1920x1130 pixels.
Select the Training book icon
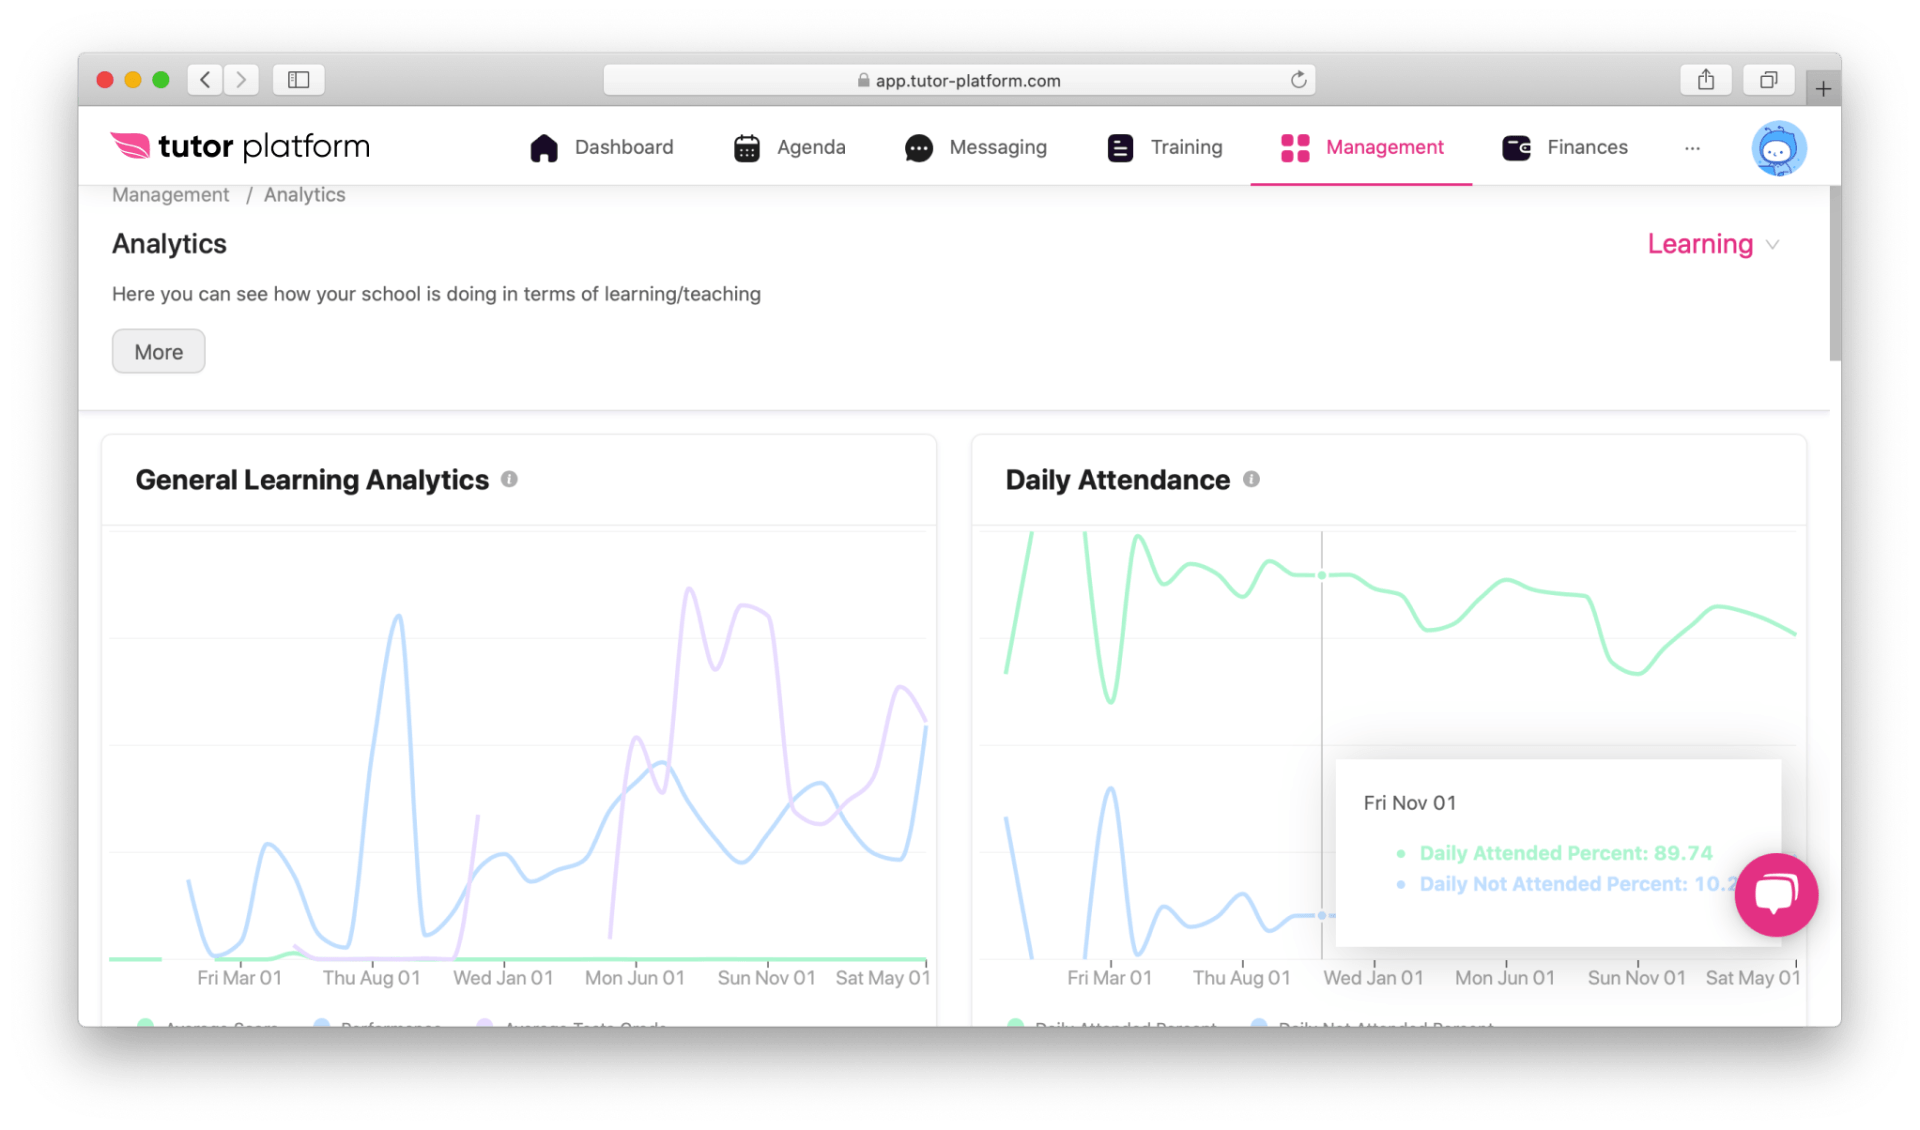click(x=1119, y=147)
